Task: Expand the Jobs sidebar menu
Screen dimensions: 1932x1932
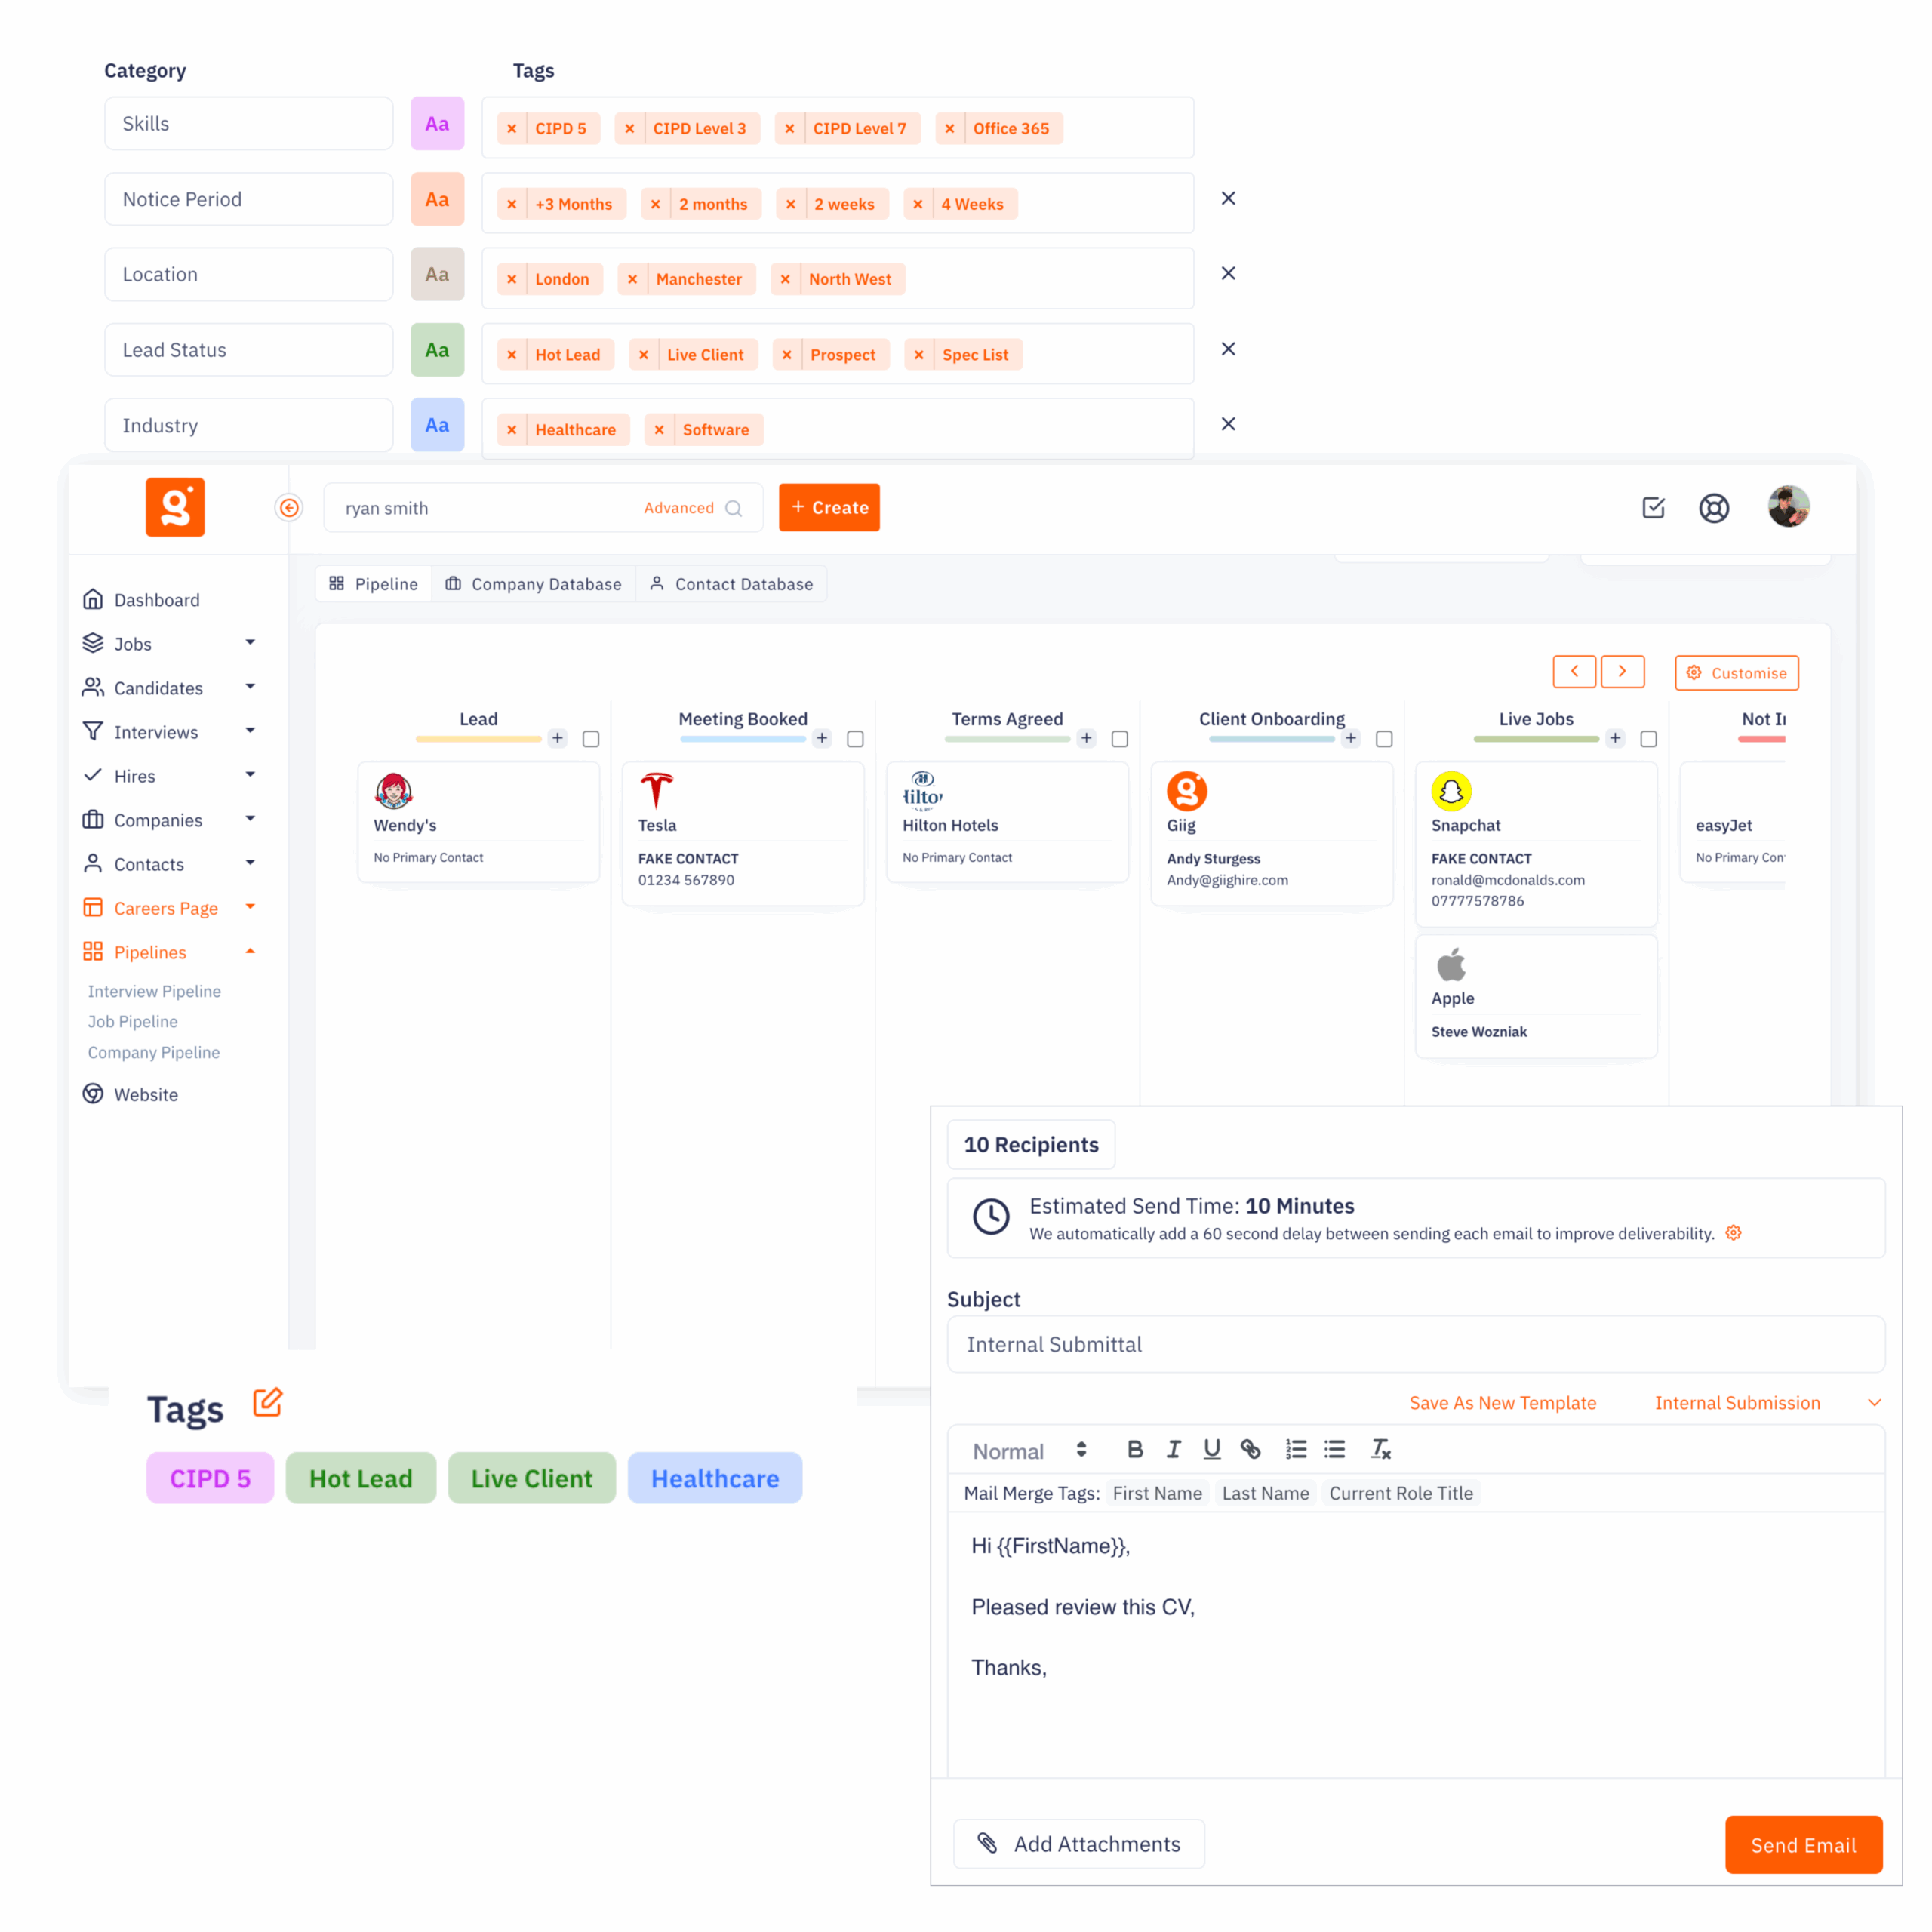Action: [250, 643]
